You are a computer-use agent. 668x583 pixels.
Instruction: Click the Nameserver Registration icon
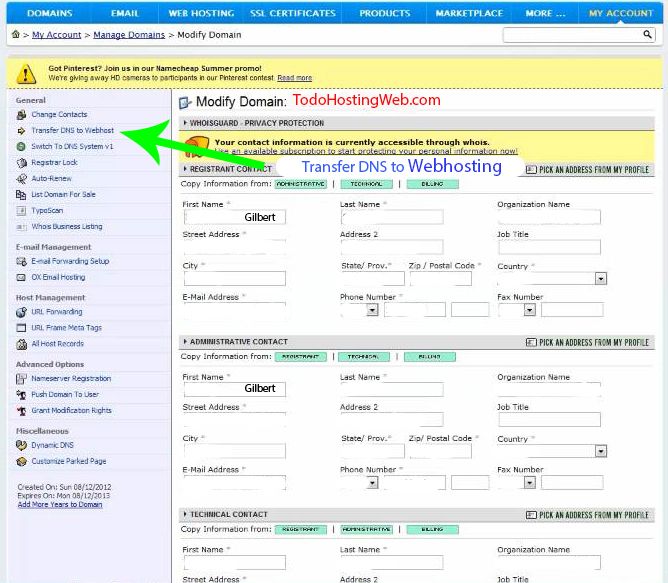[21, 378]
